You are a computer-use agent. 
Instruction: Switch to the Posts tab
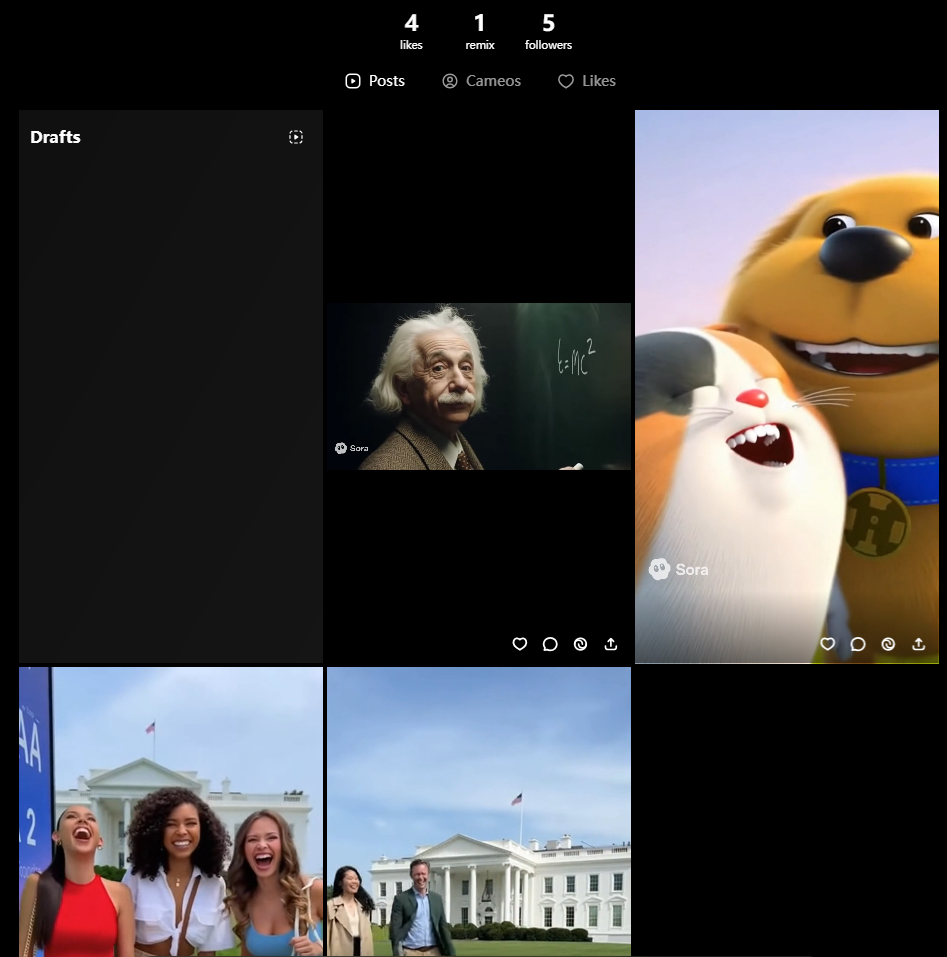tap(375, 81)
